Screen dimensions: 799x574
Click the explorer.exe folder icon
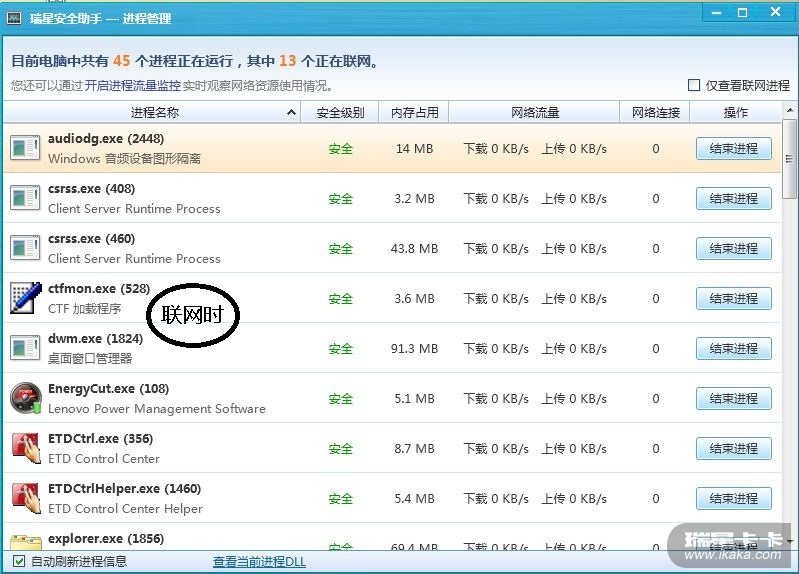[25, 541]
